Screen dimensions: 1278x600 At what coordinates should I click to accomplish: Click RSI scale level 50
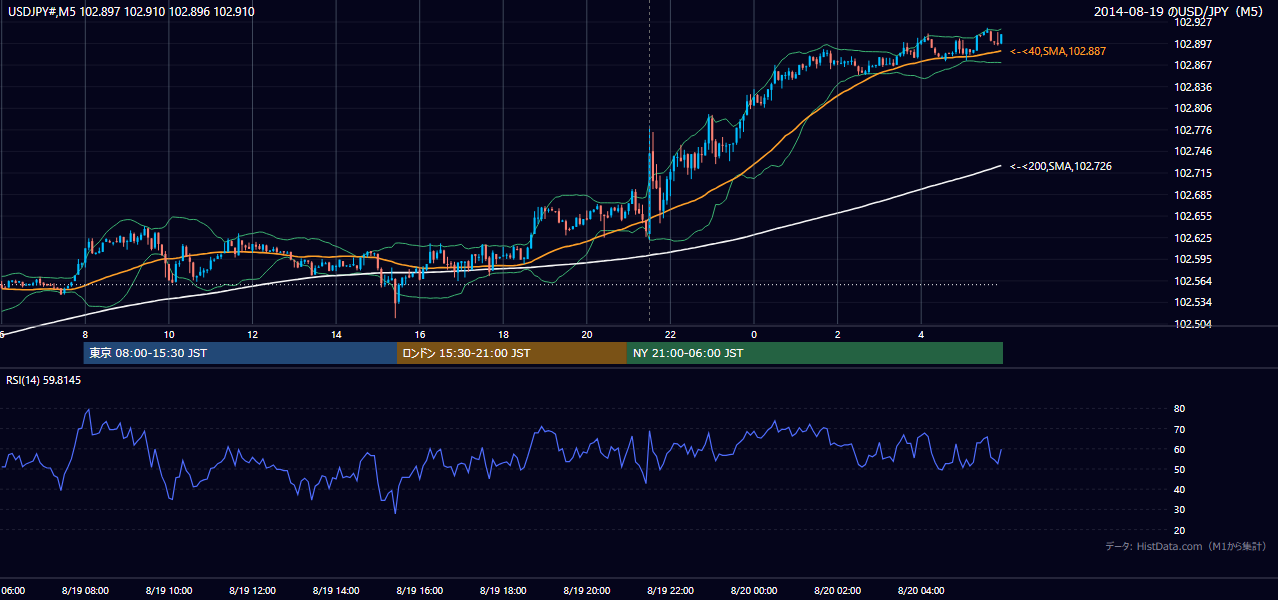[1179, 469]
